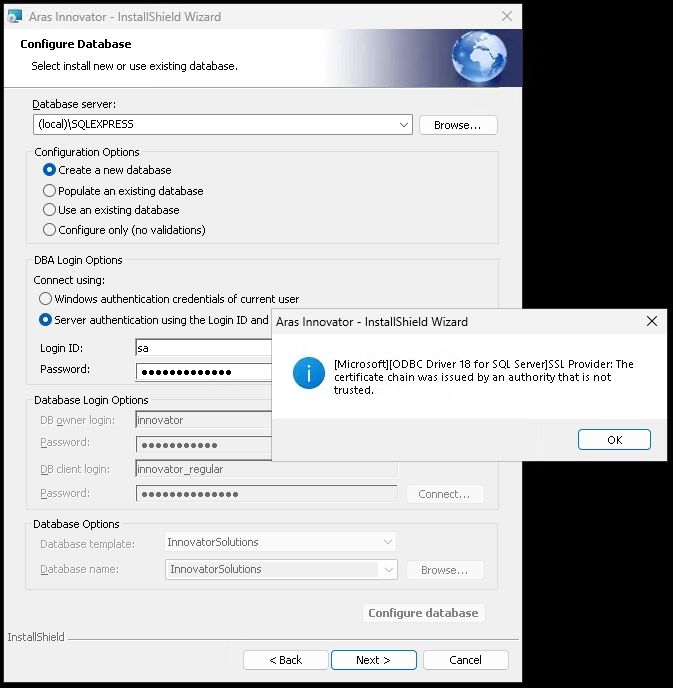Image resolution: width=673 pixels, height=688 pixels.
Task: Click the Configure database button
Action: click(423, 613)
